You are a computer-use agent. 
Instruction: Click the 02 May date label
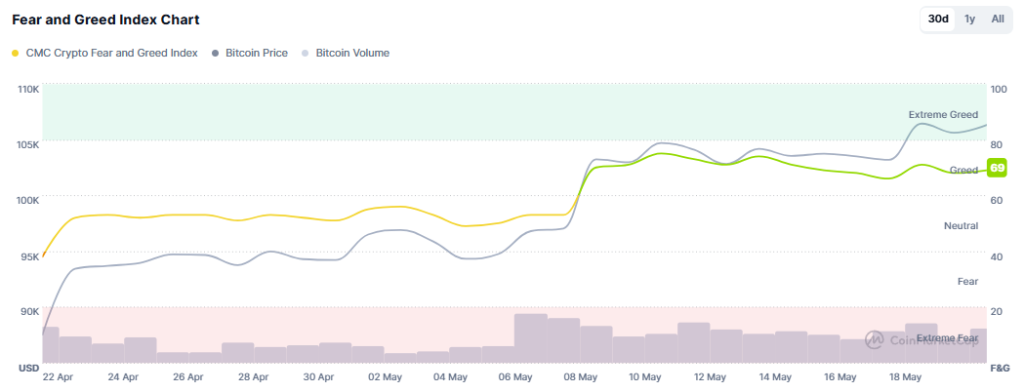pyautogui.click(x=384, y=378)
